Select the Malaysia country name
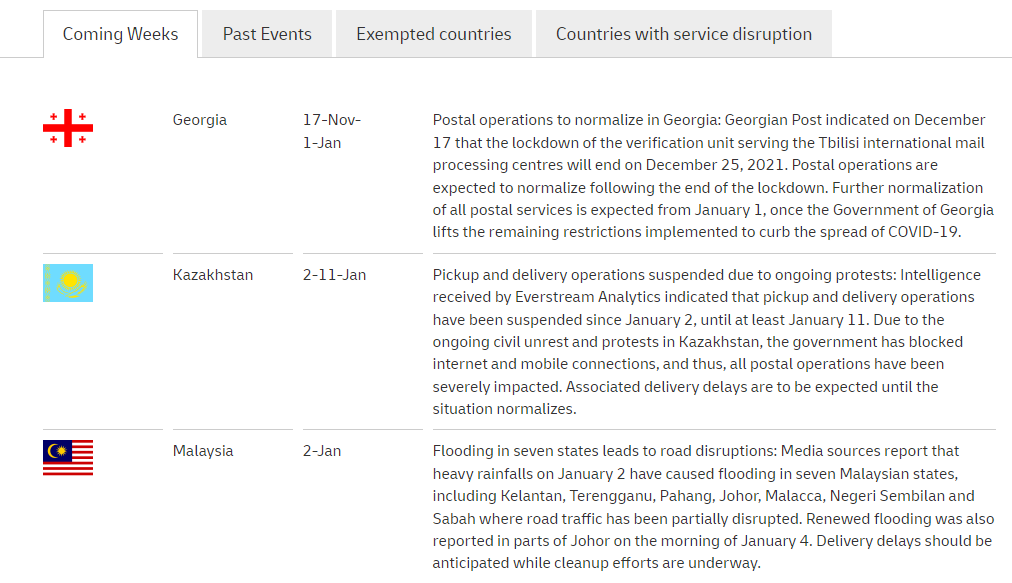The image size is (1012, 583). (x=203, y=451)
